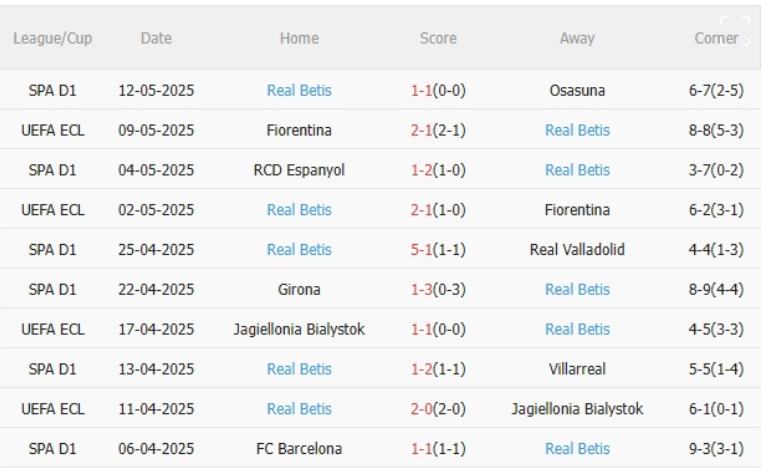Click the Date column header
Screen dimensions: 763x475
pyautogui.click(x=156, y=39)
